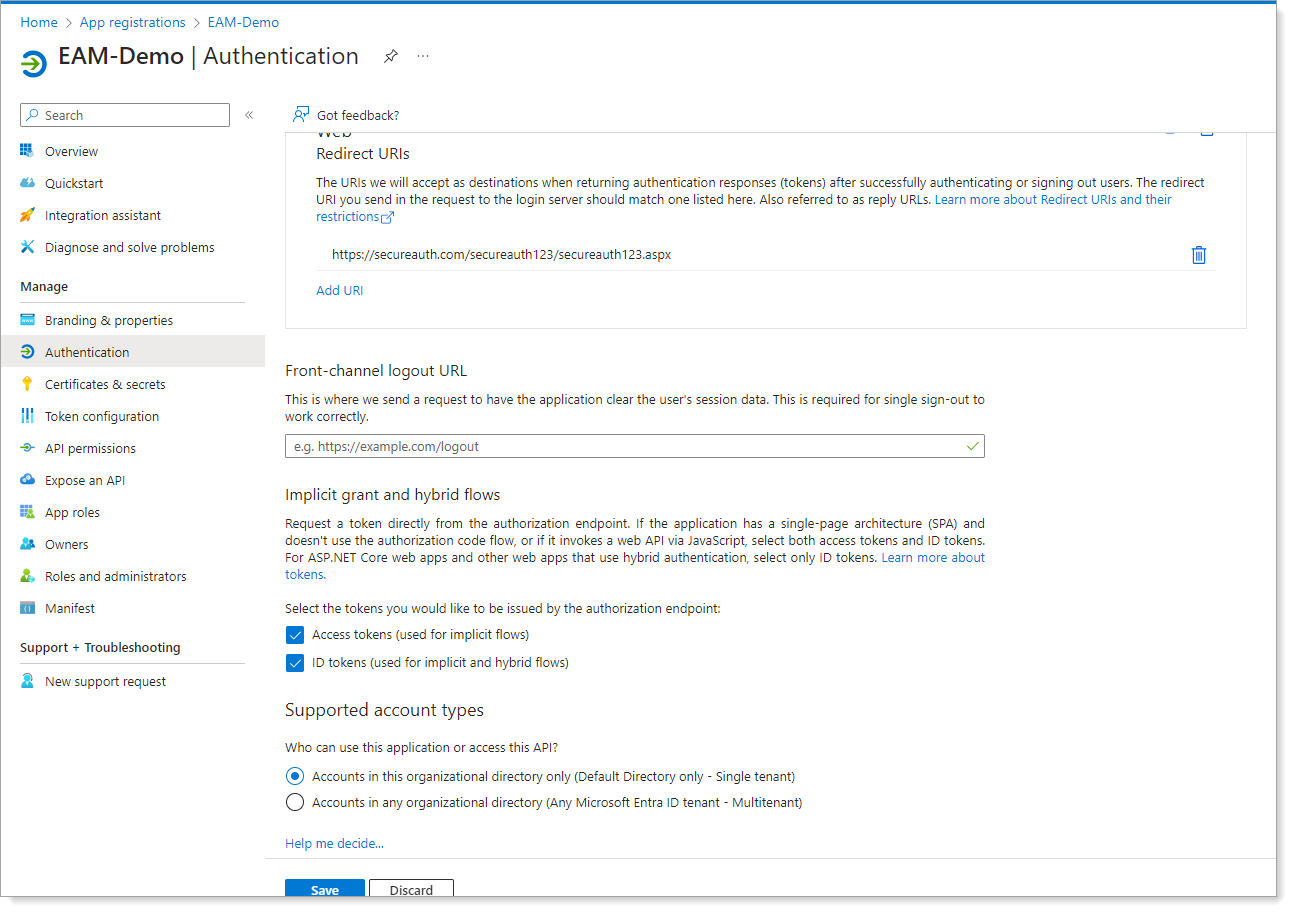Uncheck Access tokens for implicit flows
Image resolution: width=1292 pixels, height=912 pixels.
click(295, 634)
